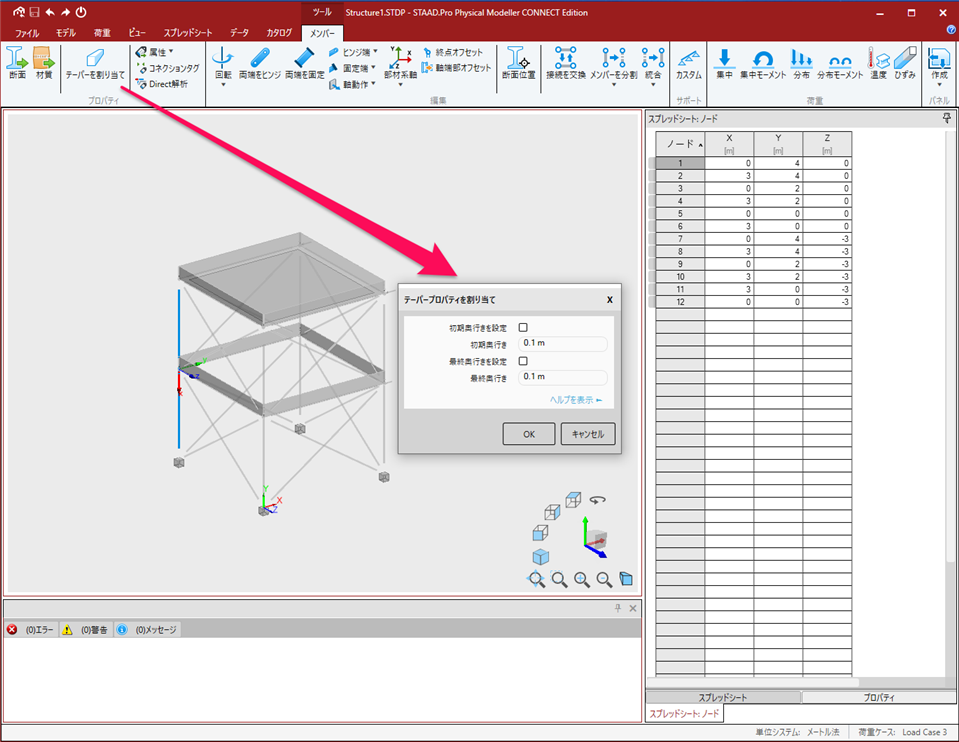
Task: Switch to the 荷重 ribbon tab
Action: pyautogui.click(x=102, y=33)
